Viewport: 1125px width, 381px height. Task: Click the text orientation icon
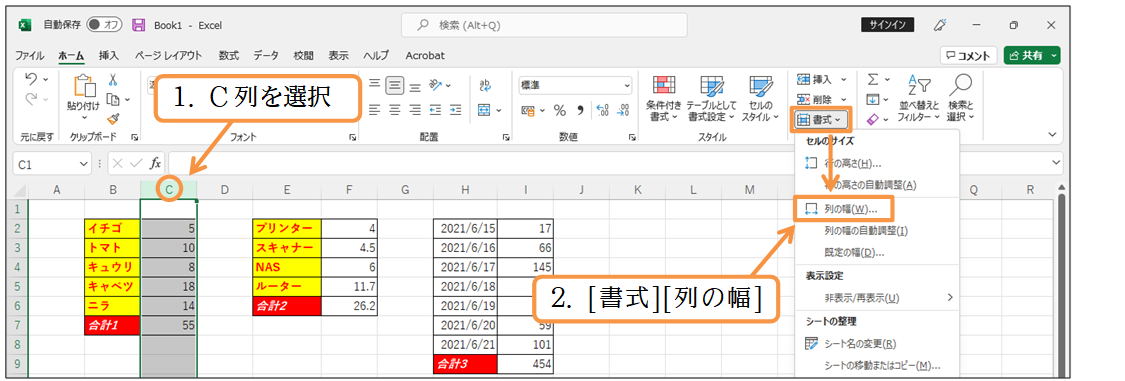[x=435, y=85]
